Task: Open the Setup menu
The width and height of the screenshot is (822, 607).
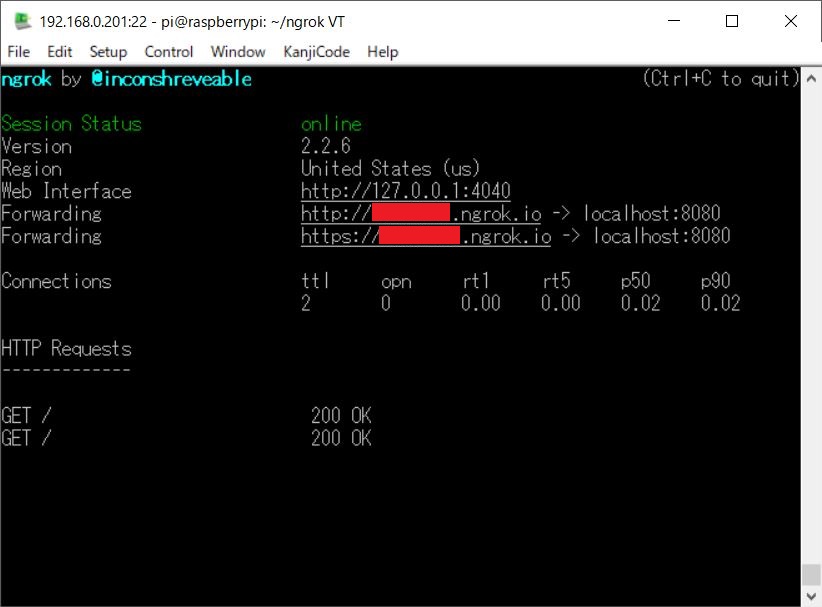Action: [108, 52]
